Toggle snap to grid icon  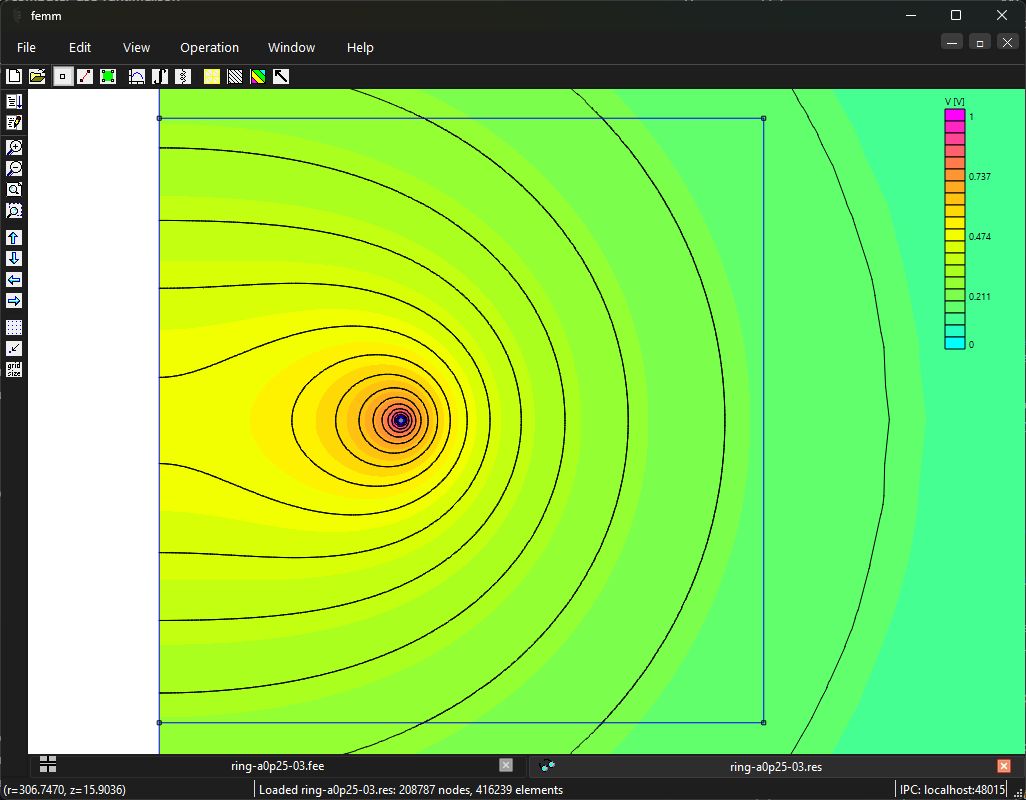point(14,349)
